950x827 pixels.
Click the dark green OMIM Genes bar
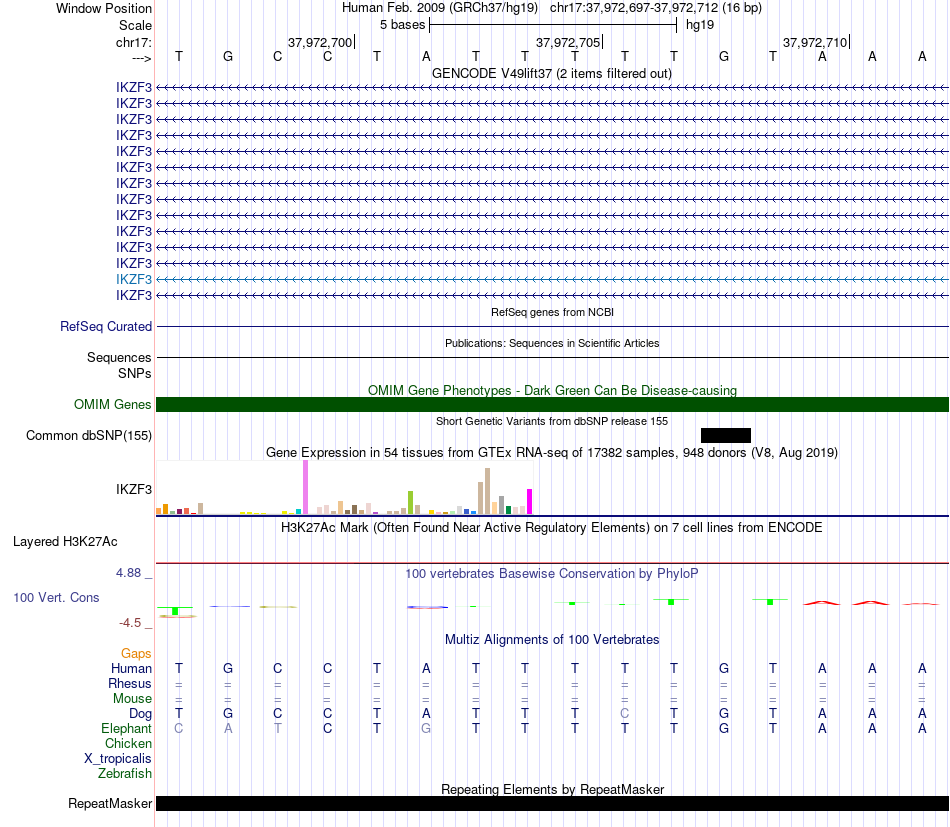(x=552, y=405)
